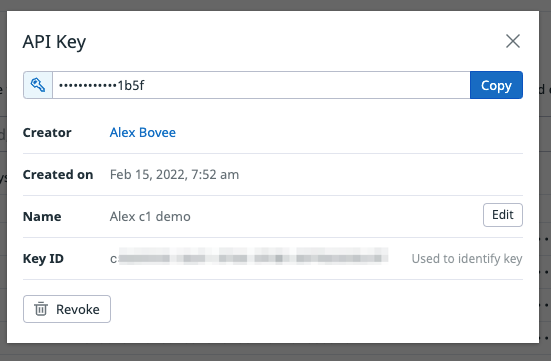551x361 pixels.
Task: Click the masked dots of the key
Action: tap(88, 85)
